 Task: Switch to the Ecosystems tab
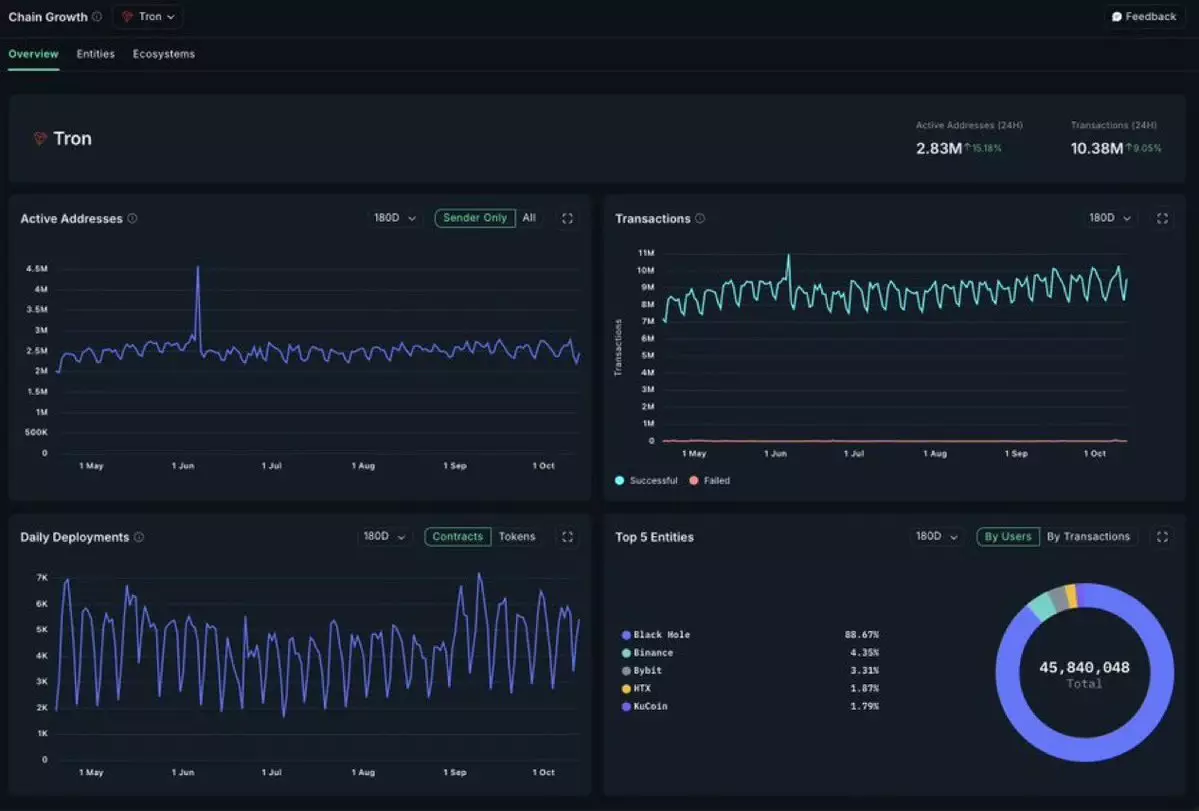pyautogui.click(x=164, y=54)
